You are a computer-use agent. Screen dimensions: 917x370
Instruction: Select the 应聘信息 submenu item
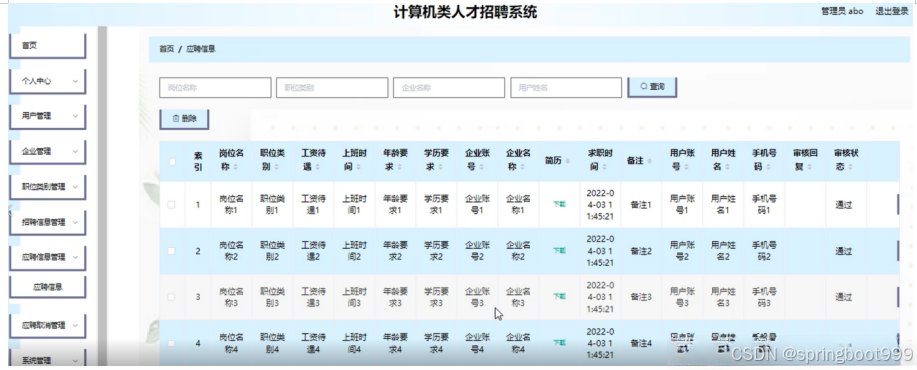point(48,287)
